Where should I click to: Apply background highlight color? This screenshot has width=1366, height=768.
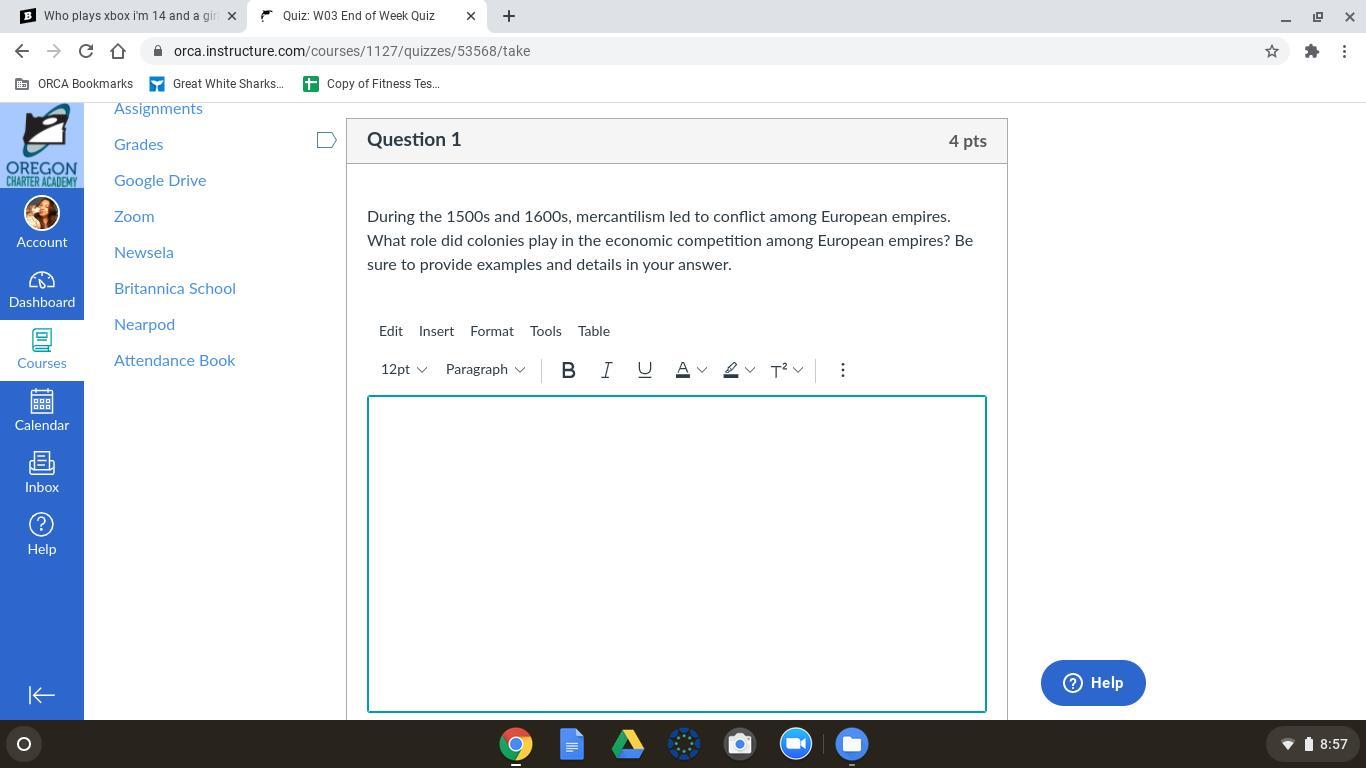[x=731, y=370]
